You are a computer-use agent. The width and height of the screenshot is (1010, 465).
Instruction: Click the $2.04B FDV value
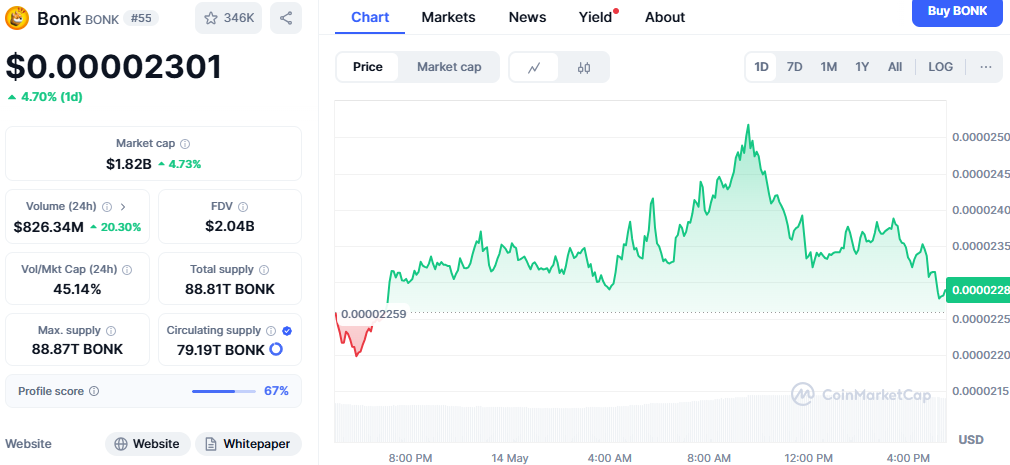point(230,226)
